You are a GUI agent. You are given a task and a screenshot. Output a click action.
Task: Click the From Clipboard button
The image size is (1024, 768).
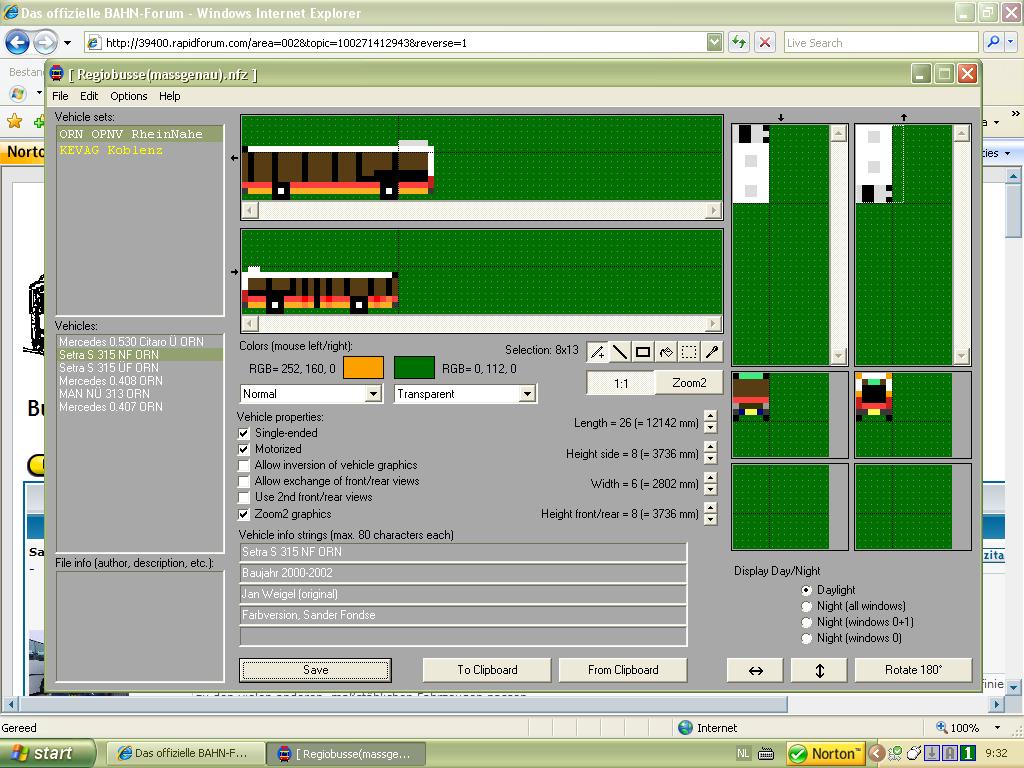[623, 670]
